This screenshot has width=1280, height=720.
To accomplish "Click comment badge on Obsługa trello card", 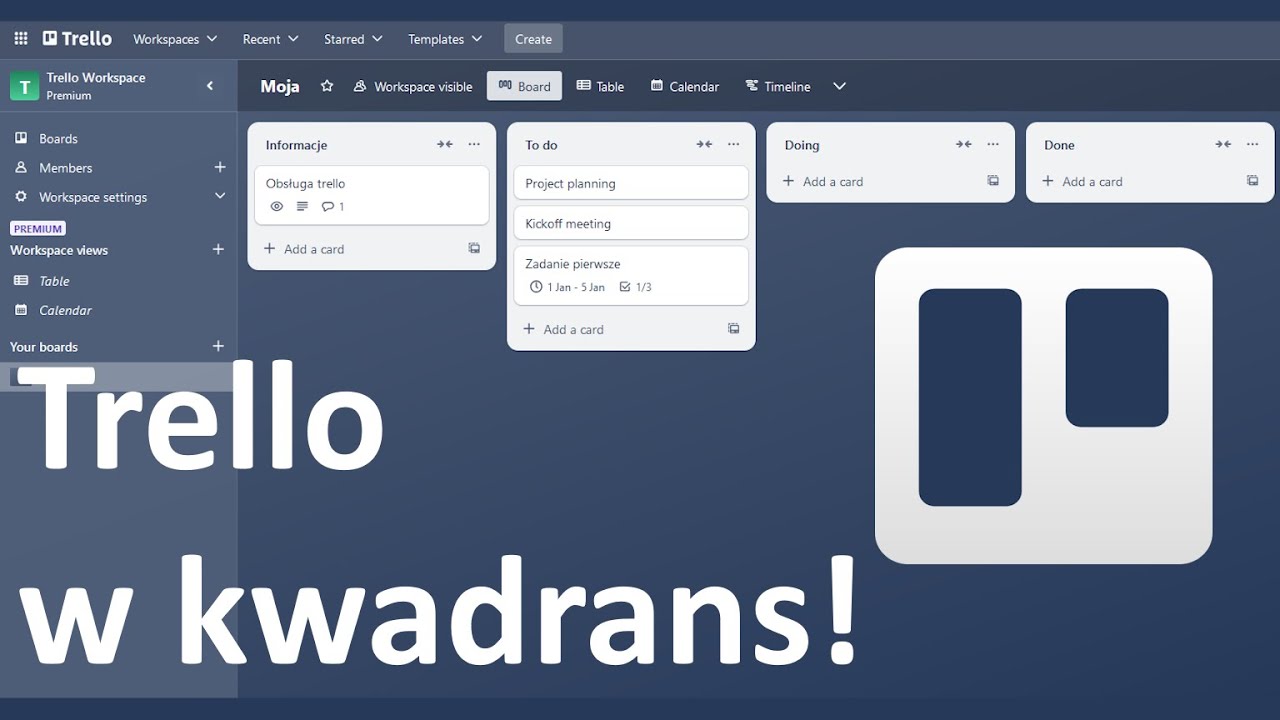I will (x=333, y=207).
